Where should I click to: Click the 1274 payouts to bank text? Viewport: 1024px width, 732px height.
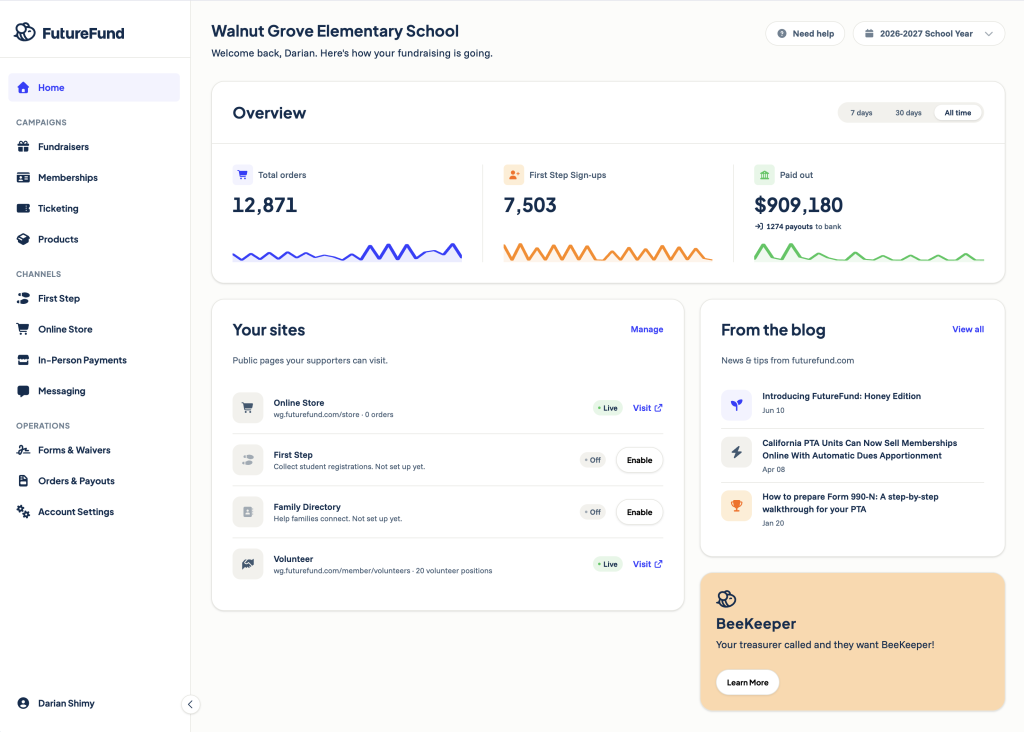798,227
